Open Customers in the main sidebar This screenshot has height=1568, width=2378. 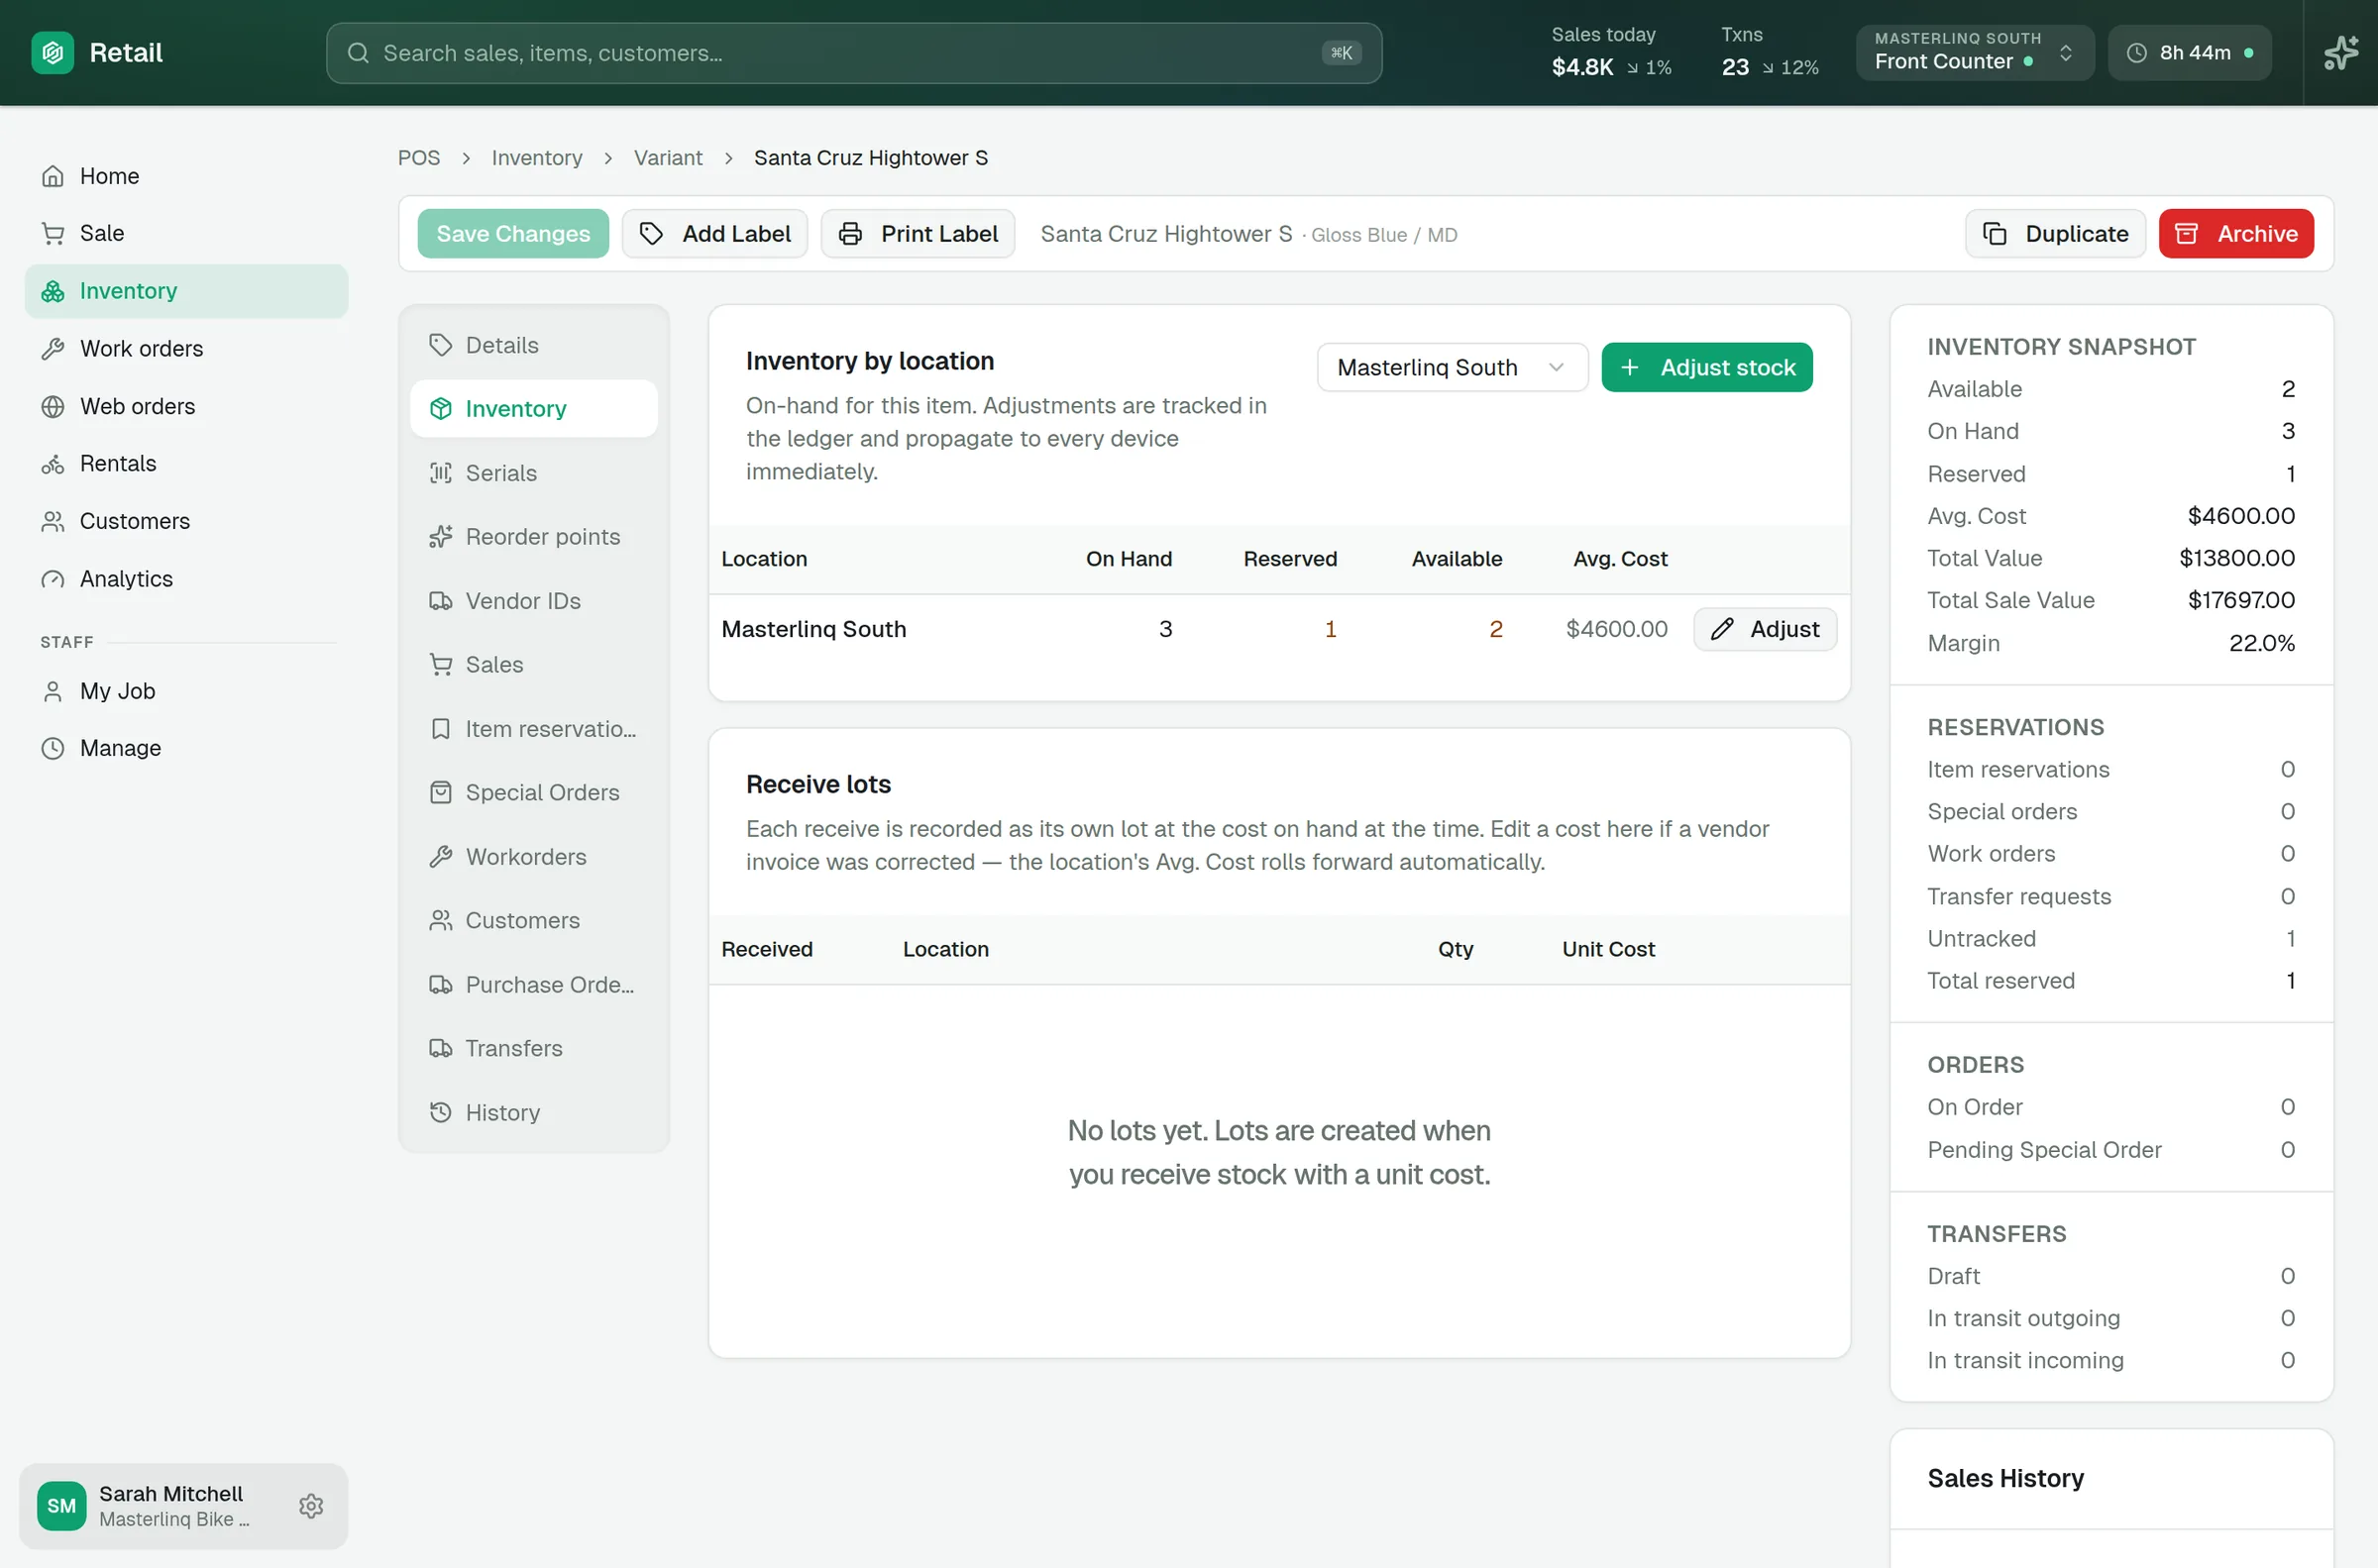(x=186, y=521)
